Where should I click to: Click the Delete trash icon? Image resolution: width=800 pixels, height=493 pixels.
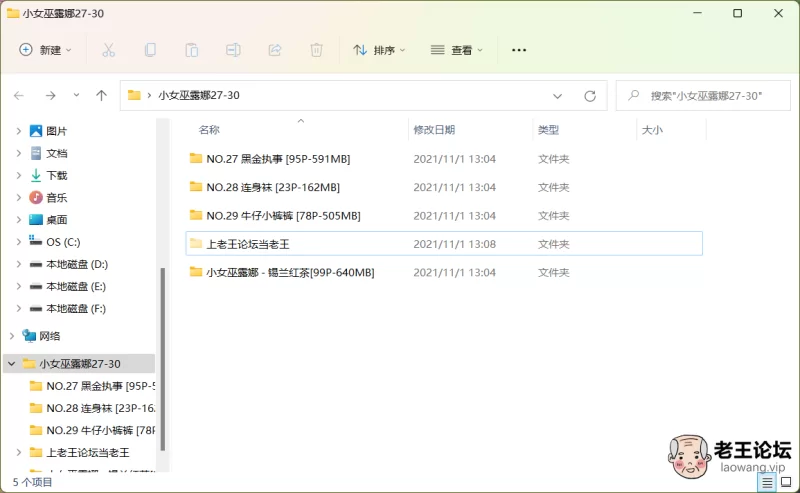(x=316, y=50)
